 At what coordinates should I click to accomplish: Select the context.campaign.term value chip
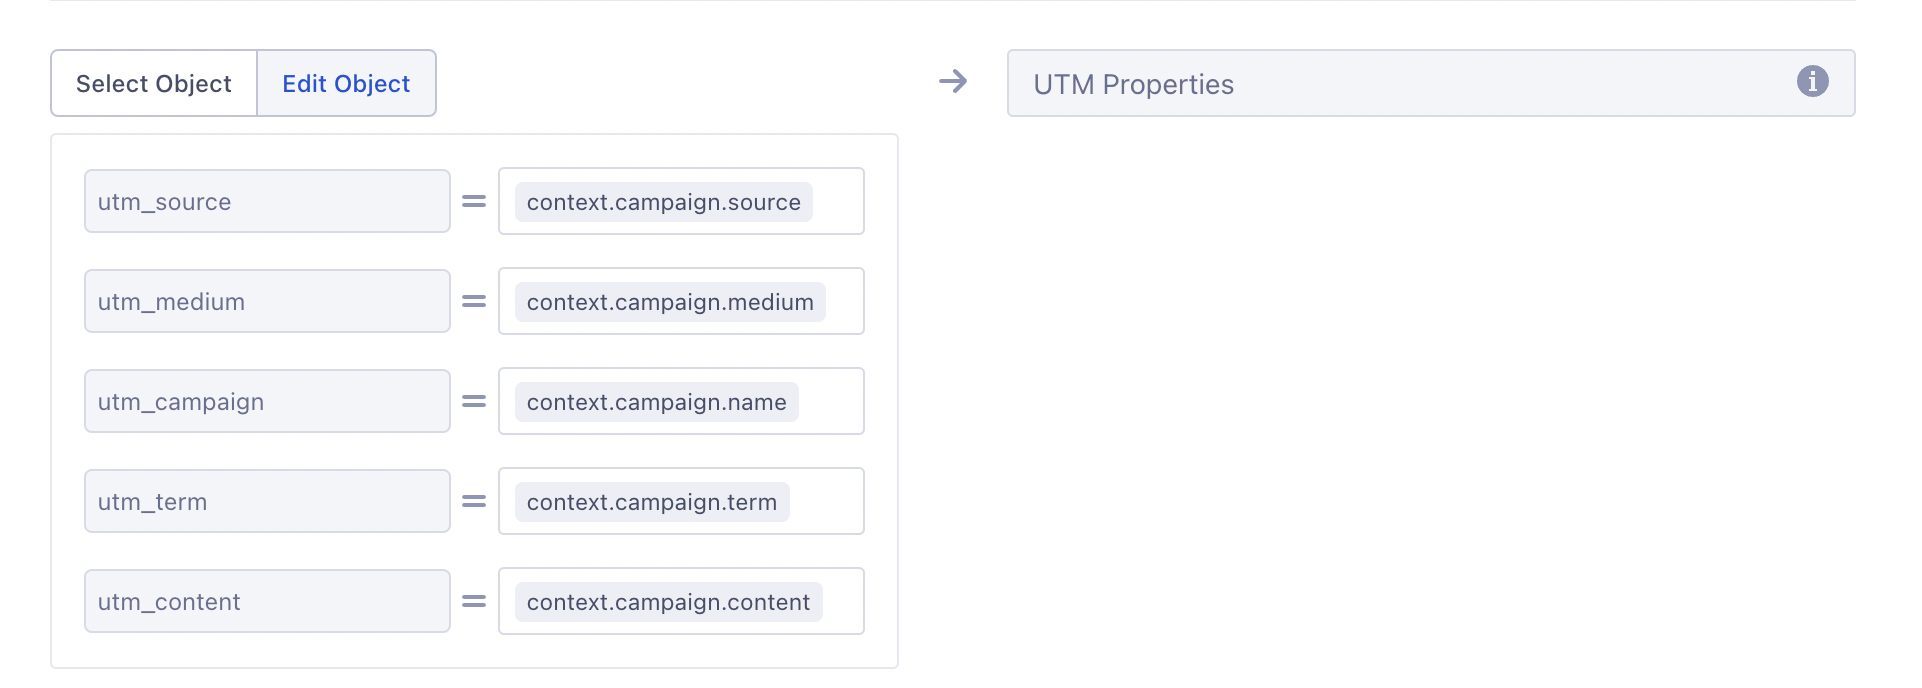(651, 502)
